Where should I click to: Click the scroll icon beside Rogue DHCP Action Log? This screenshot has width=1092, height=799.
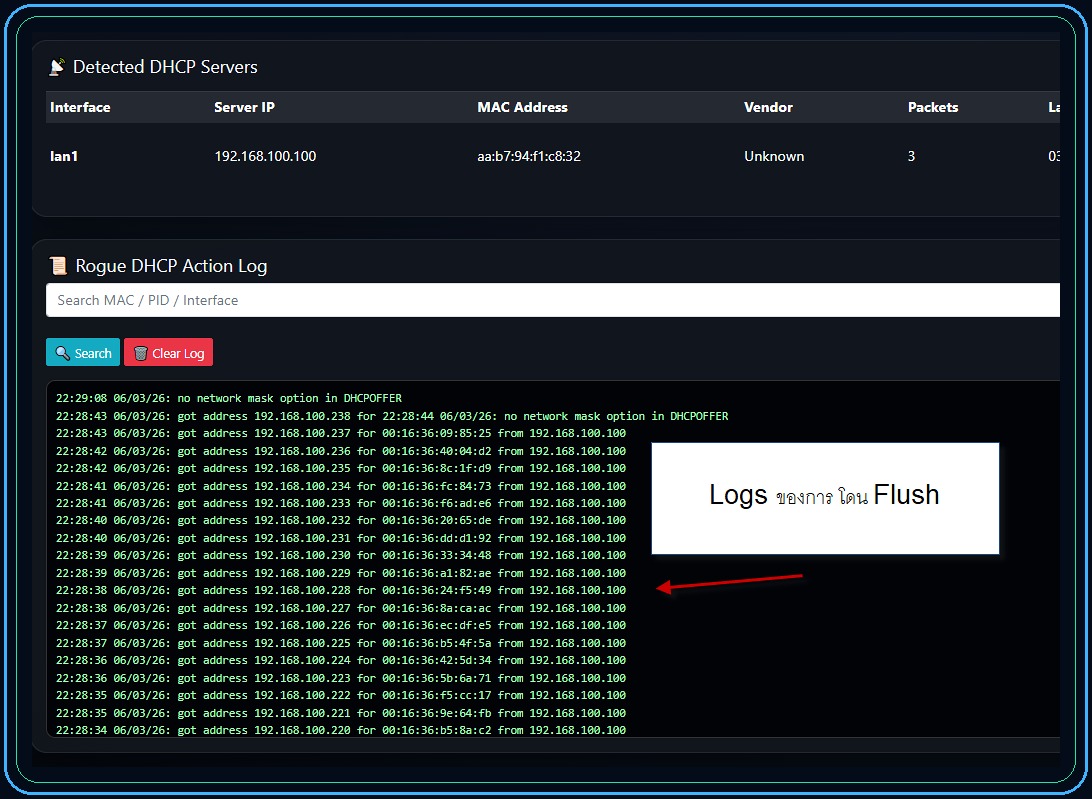(x=58, y=265)
